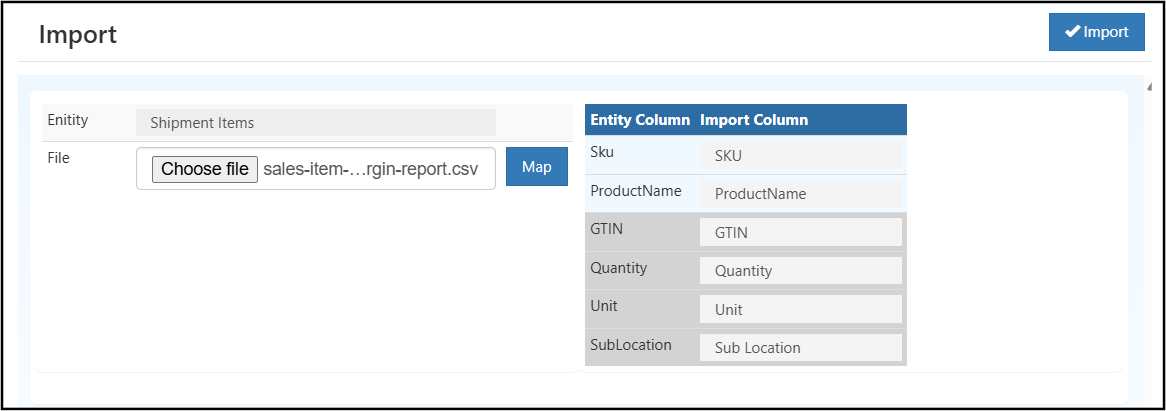Click the Unit entity column label

(x=604, y=306)
